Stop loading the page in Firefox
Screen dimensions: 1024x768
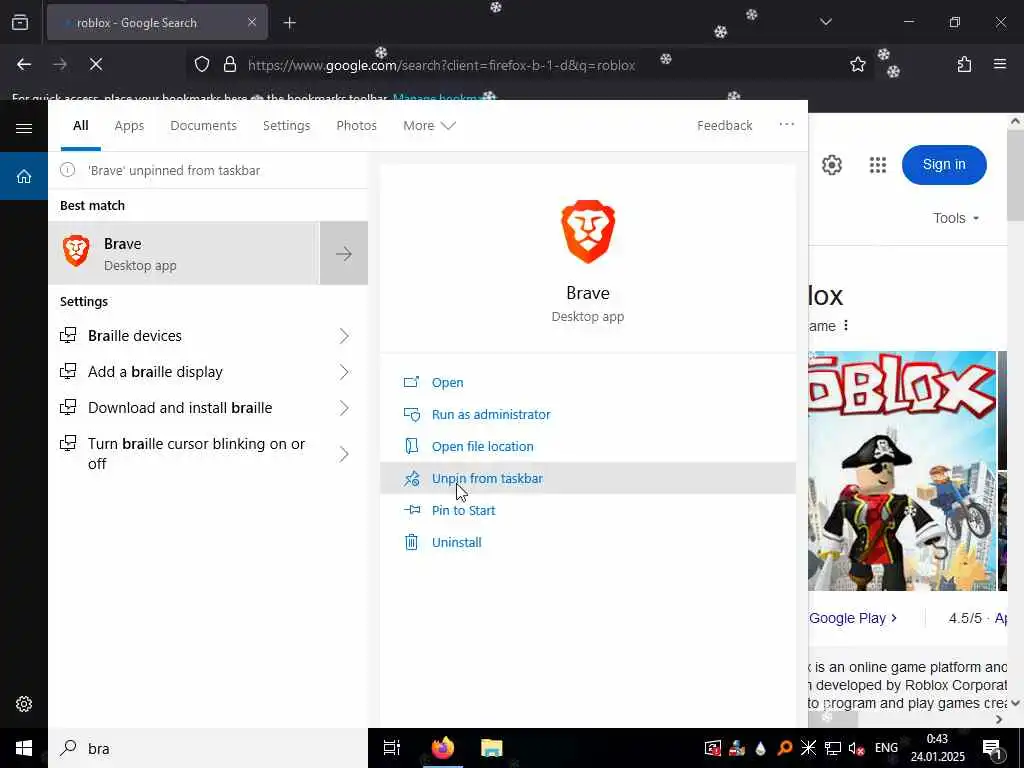[x=96, y=64]
